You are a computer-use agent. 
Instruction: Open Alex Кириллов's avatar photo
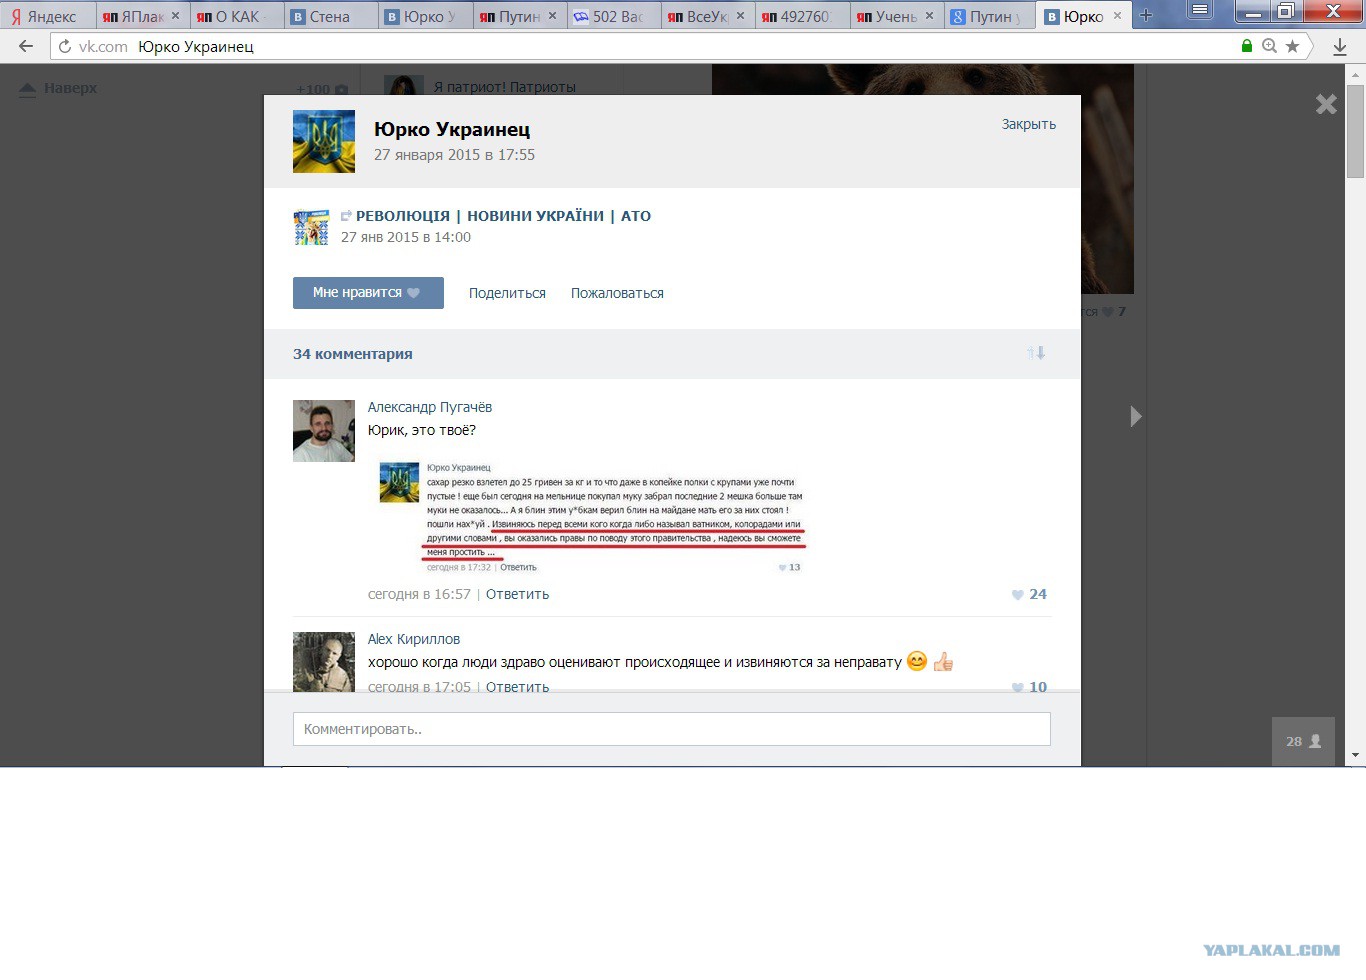[323, 662]
